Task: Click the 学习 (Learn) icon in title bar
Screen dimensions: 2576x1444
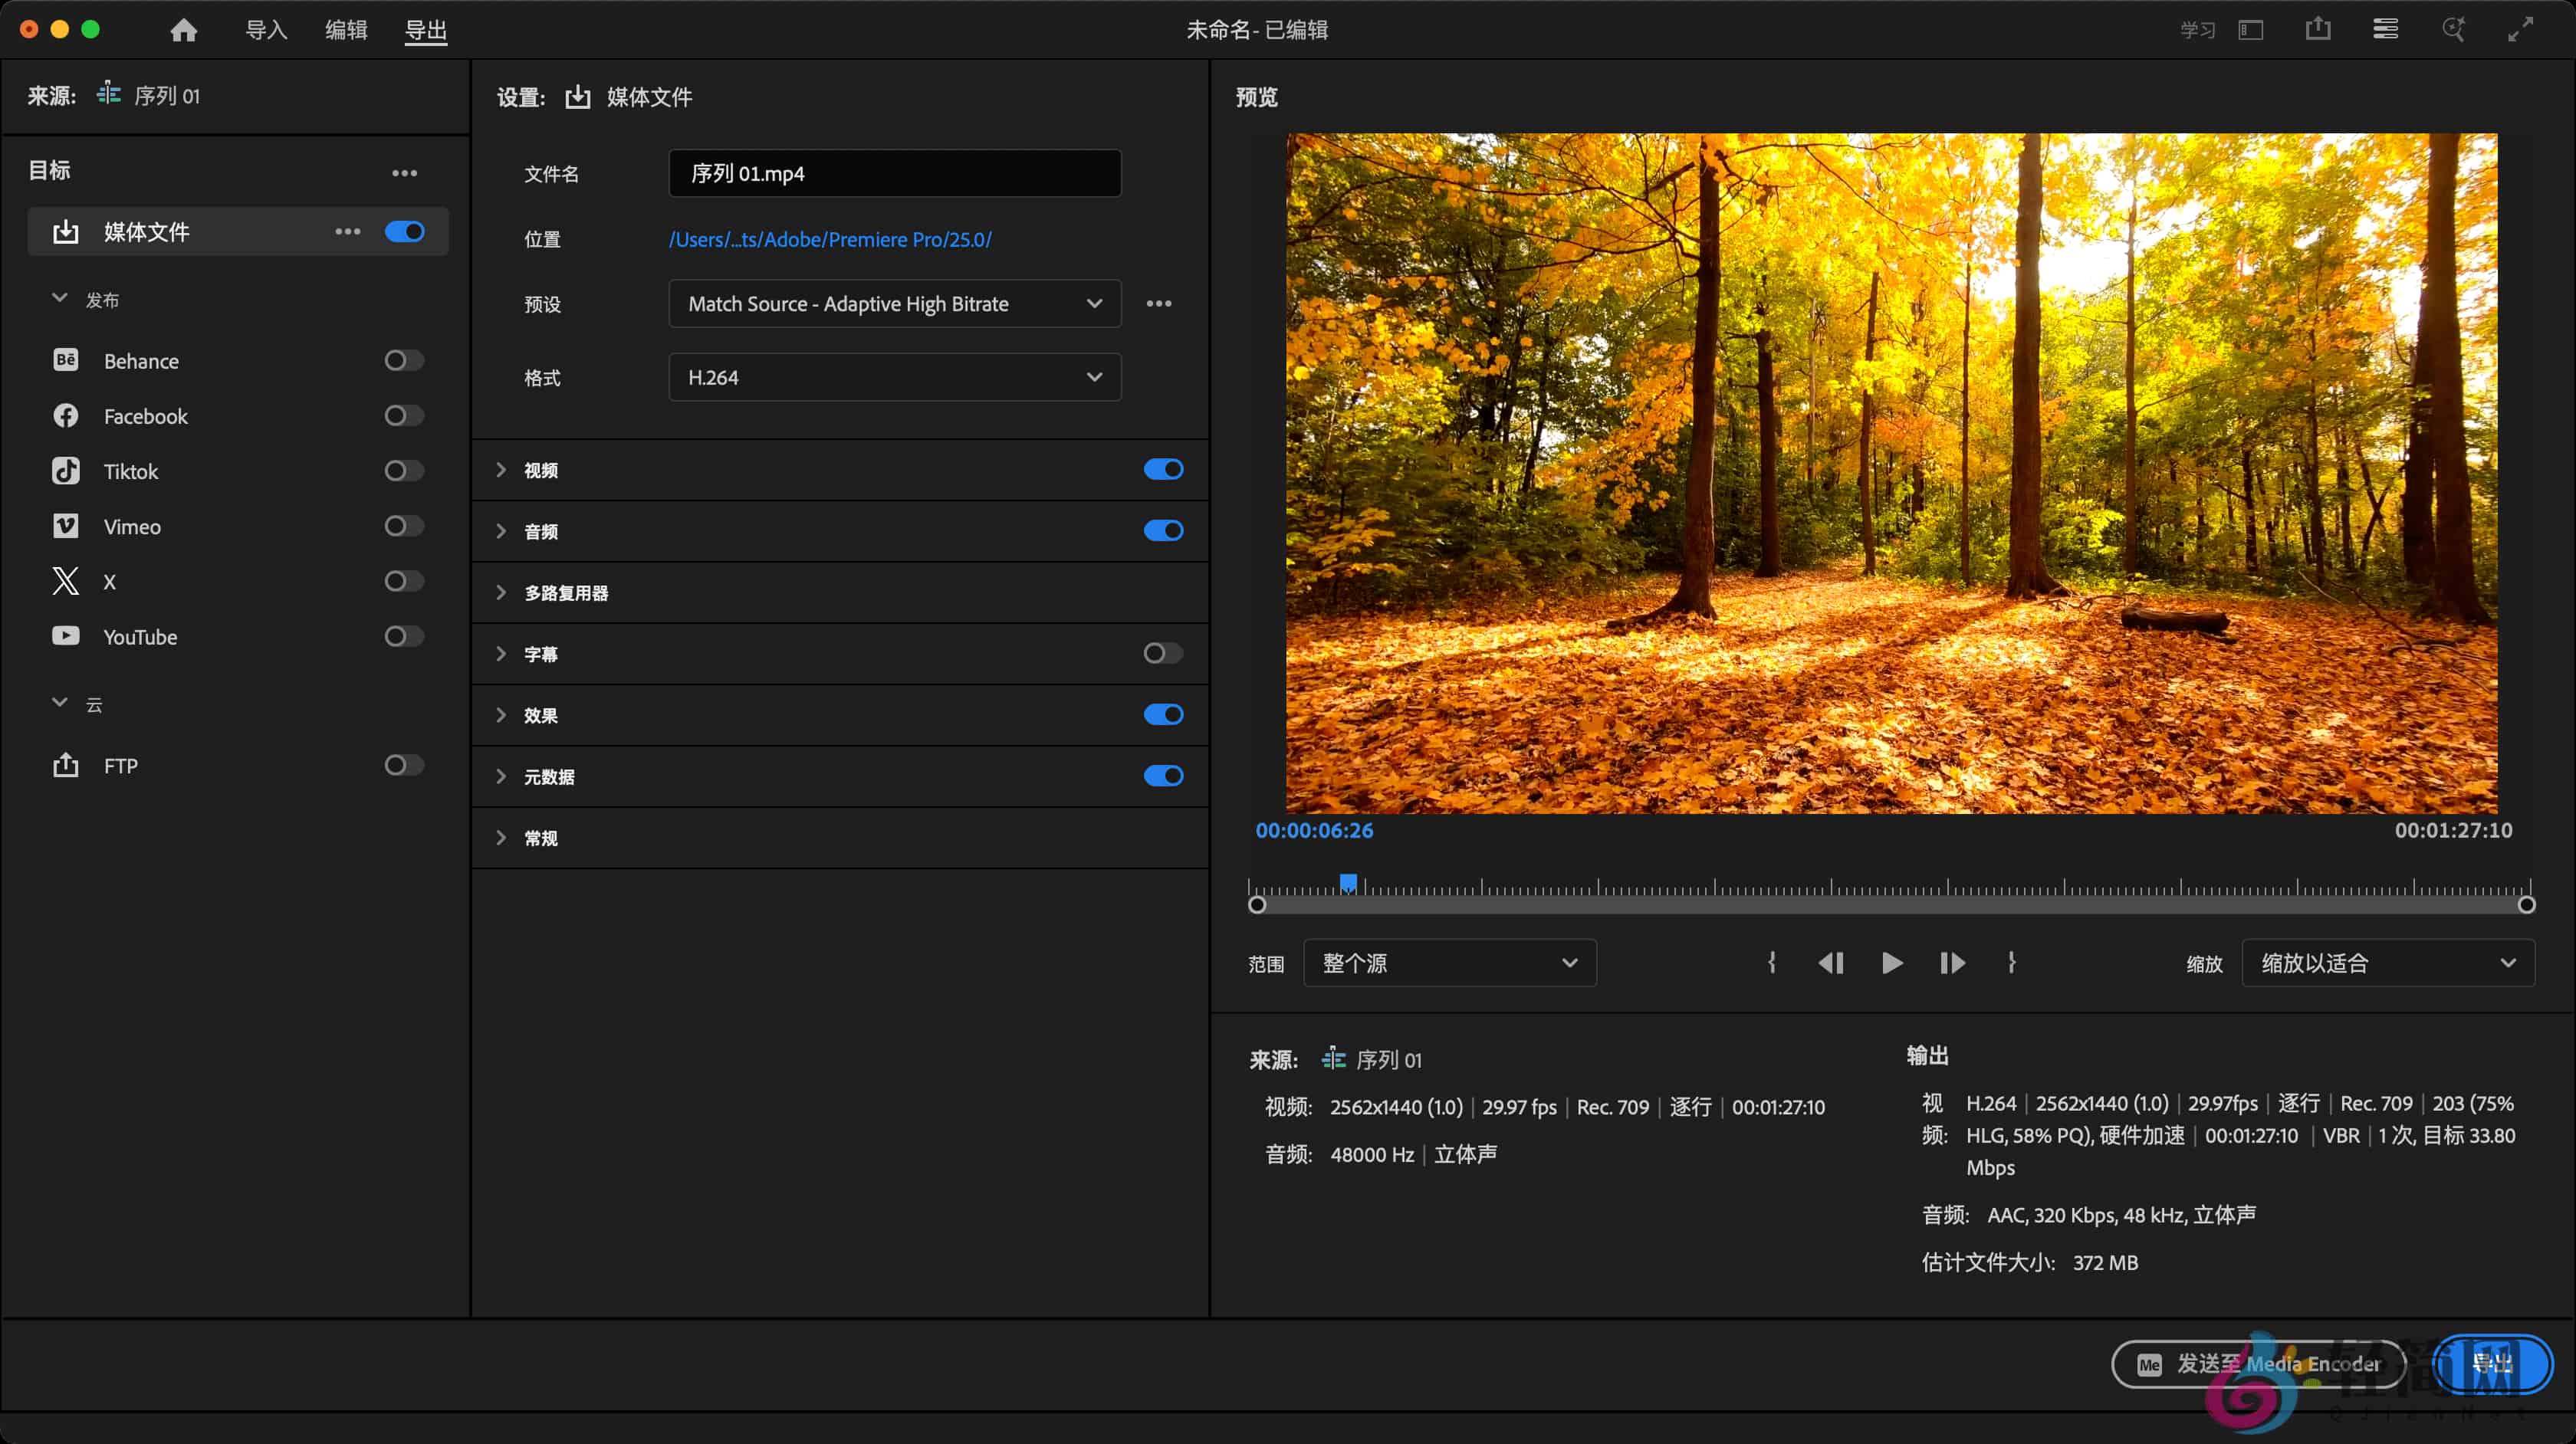Action: pos(2197,29)
